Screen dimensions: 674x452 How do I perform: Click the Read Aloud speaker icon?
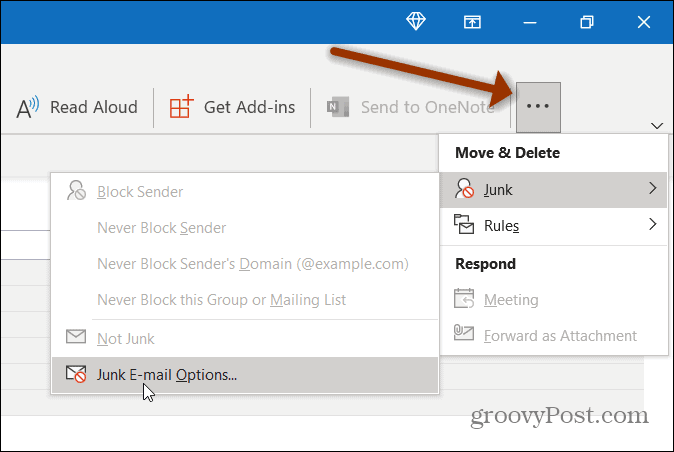28,107
